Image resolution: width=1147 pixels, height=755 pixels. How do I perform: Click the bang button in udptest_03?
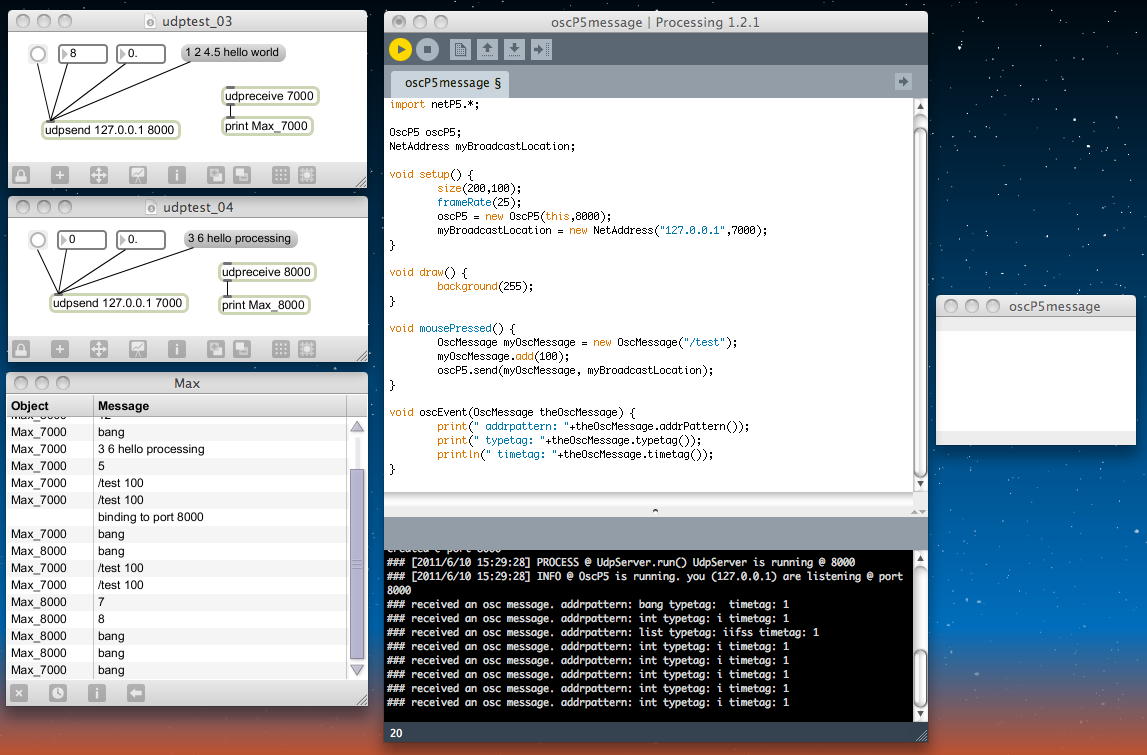coord(38,54)
